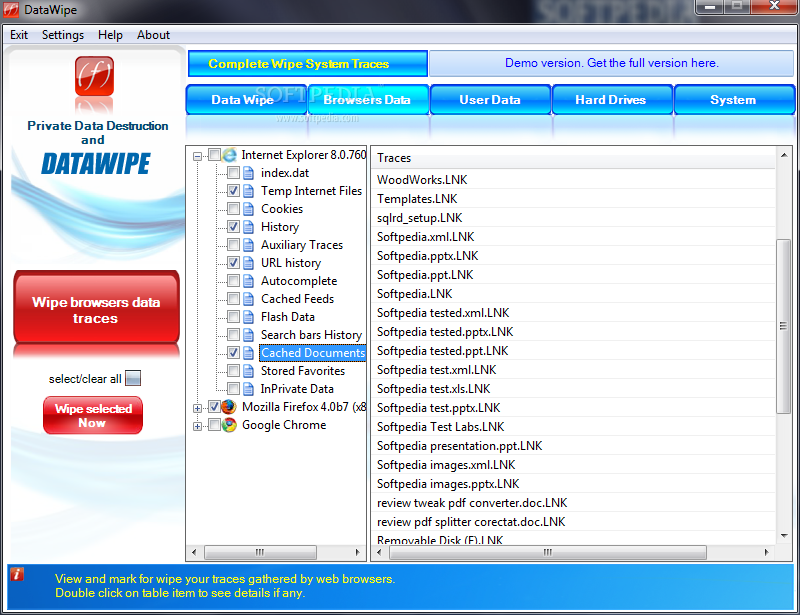Click the traces list scroll up arrow
Screen dimensions: 800x615
[x=784, y=155]
